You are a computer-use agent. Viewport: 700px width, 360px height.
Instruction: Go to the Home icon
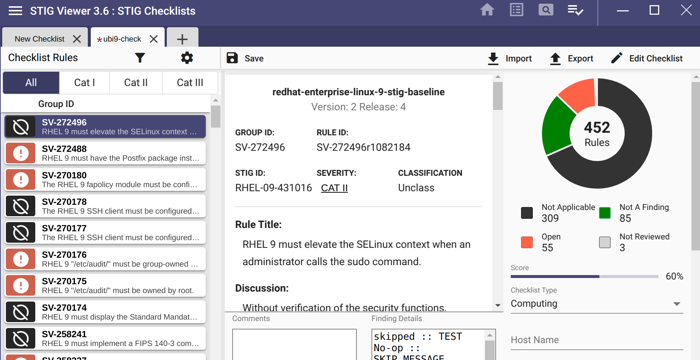coord(487,10)
